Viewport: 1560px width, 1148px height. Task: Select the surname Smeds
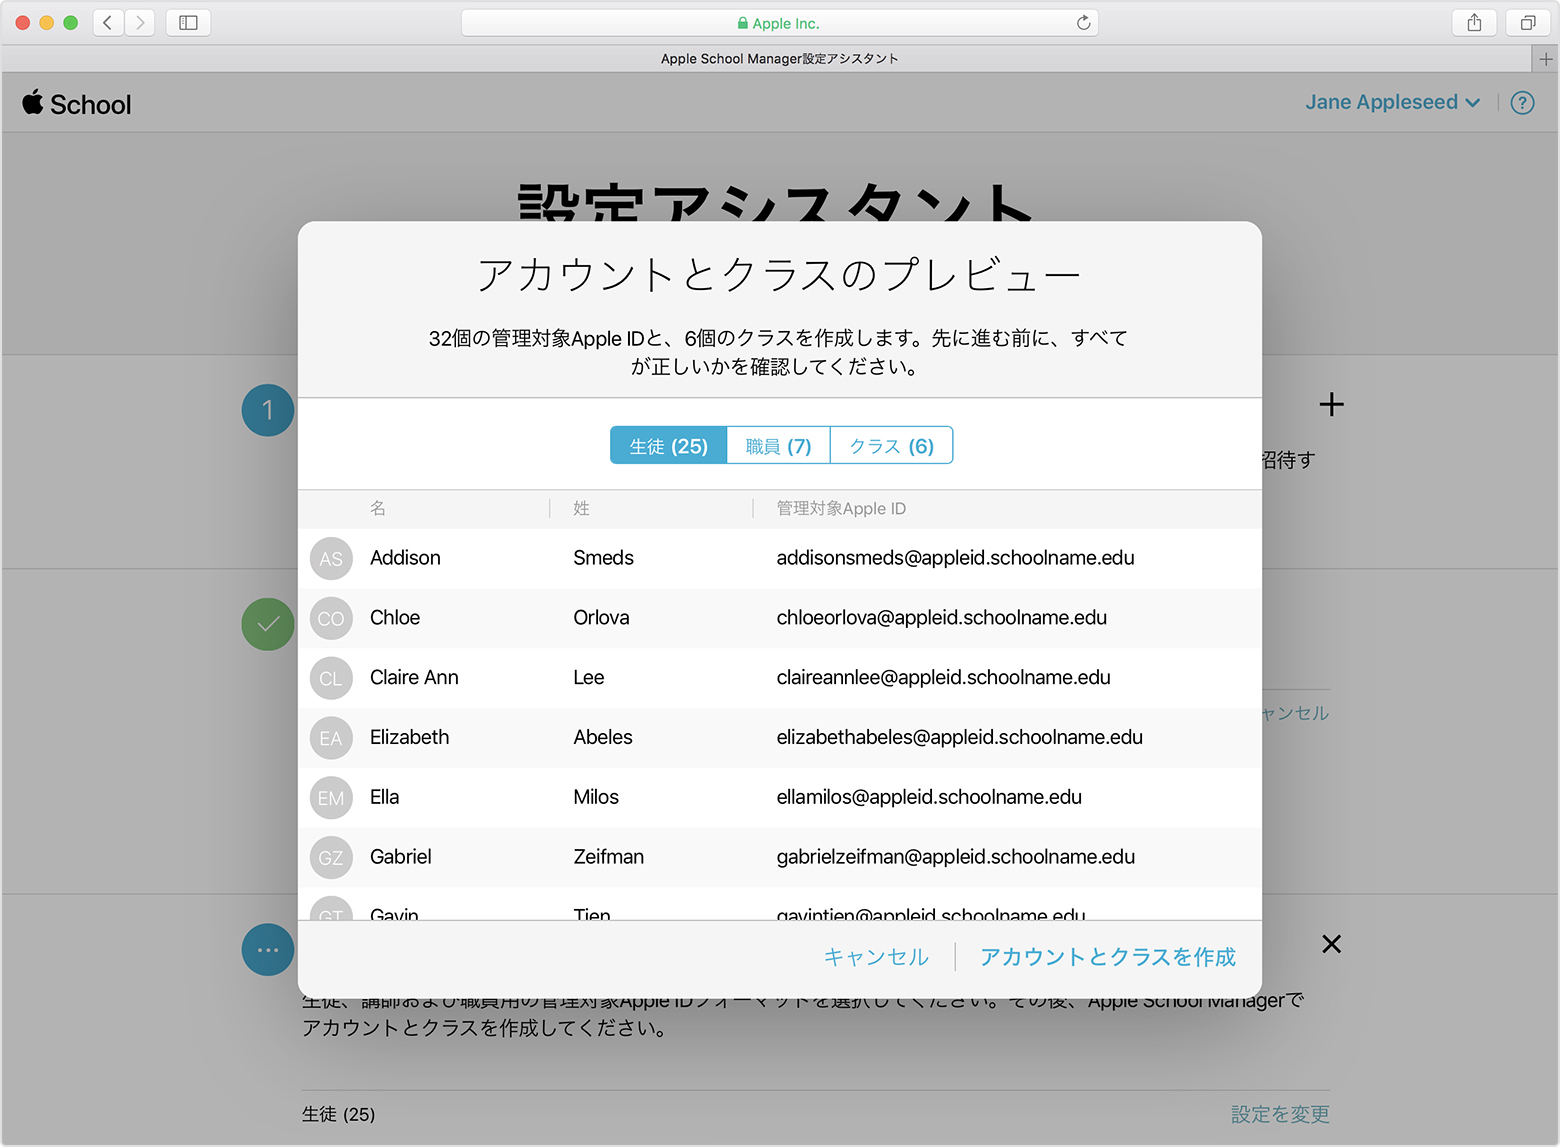pos(603,558)
